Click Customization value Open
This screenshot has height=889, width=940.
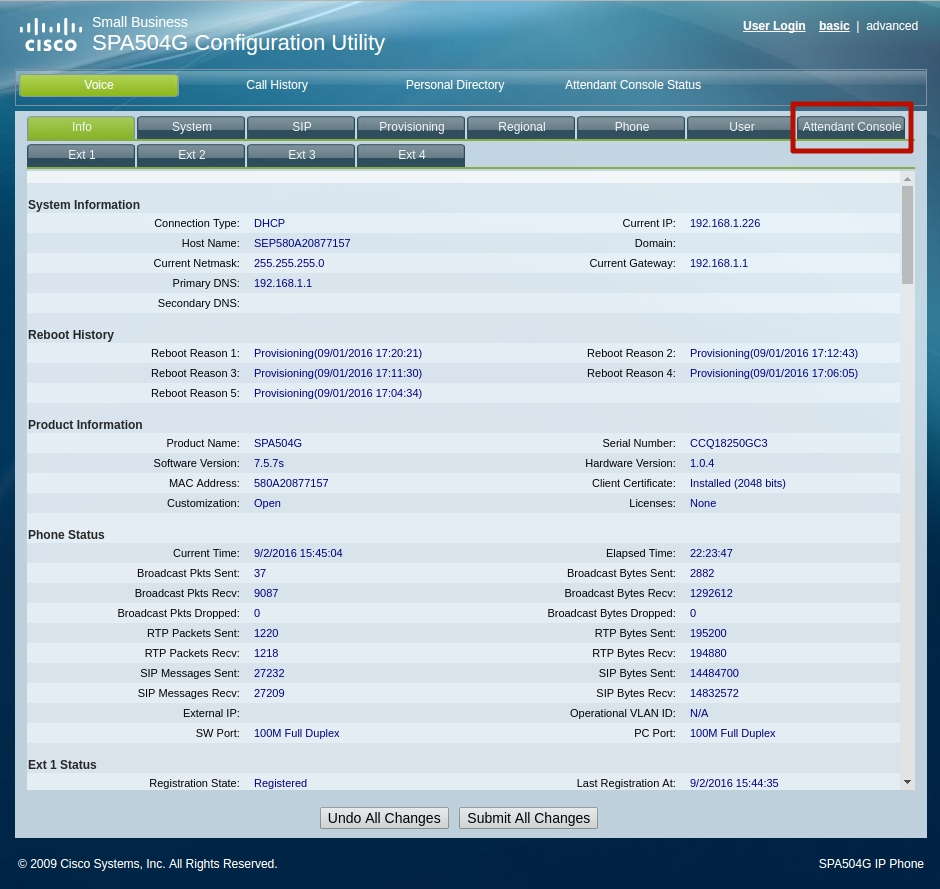(267, 504)
